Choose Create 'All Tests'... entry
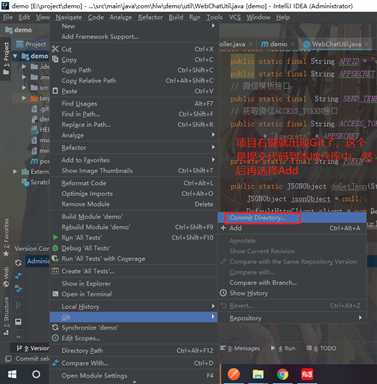This screenshot has width=377, height=384. [x=133, y=271]
